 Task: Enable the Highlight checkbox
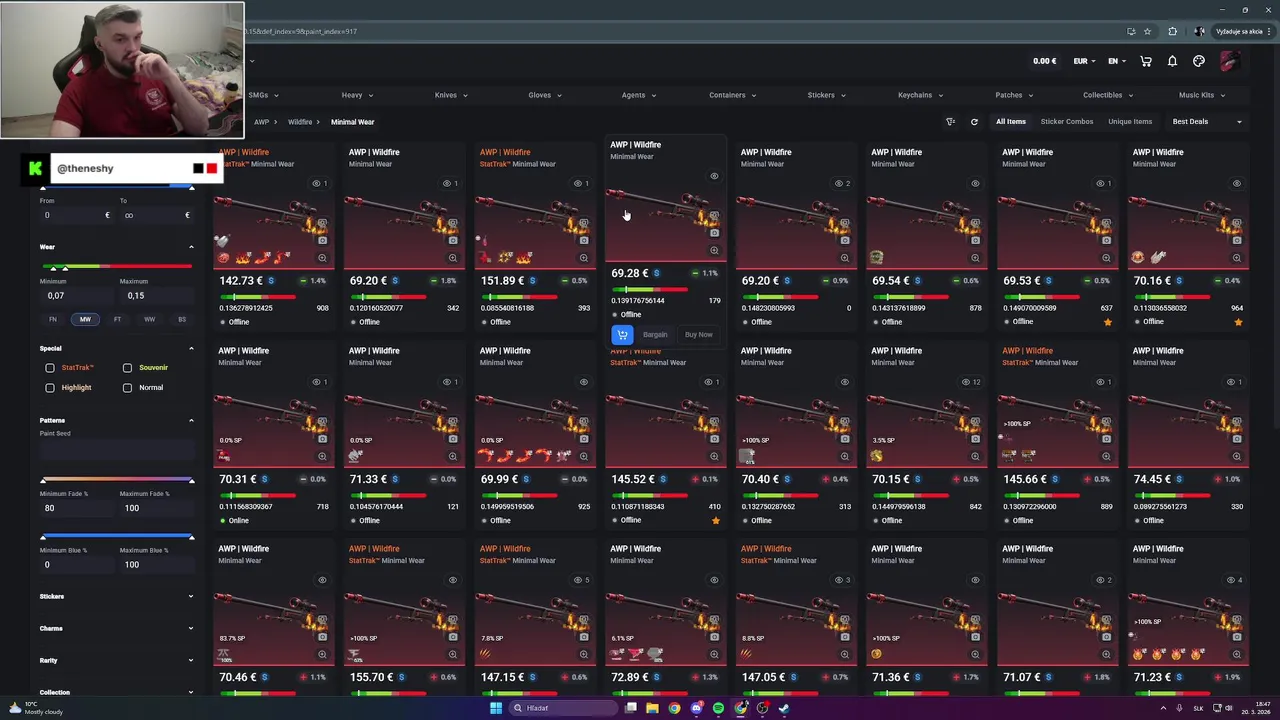click(50, 388)
